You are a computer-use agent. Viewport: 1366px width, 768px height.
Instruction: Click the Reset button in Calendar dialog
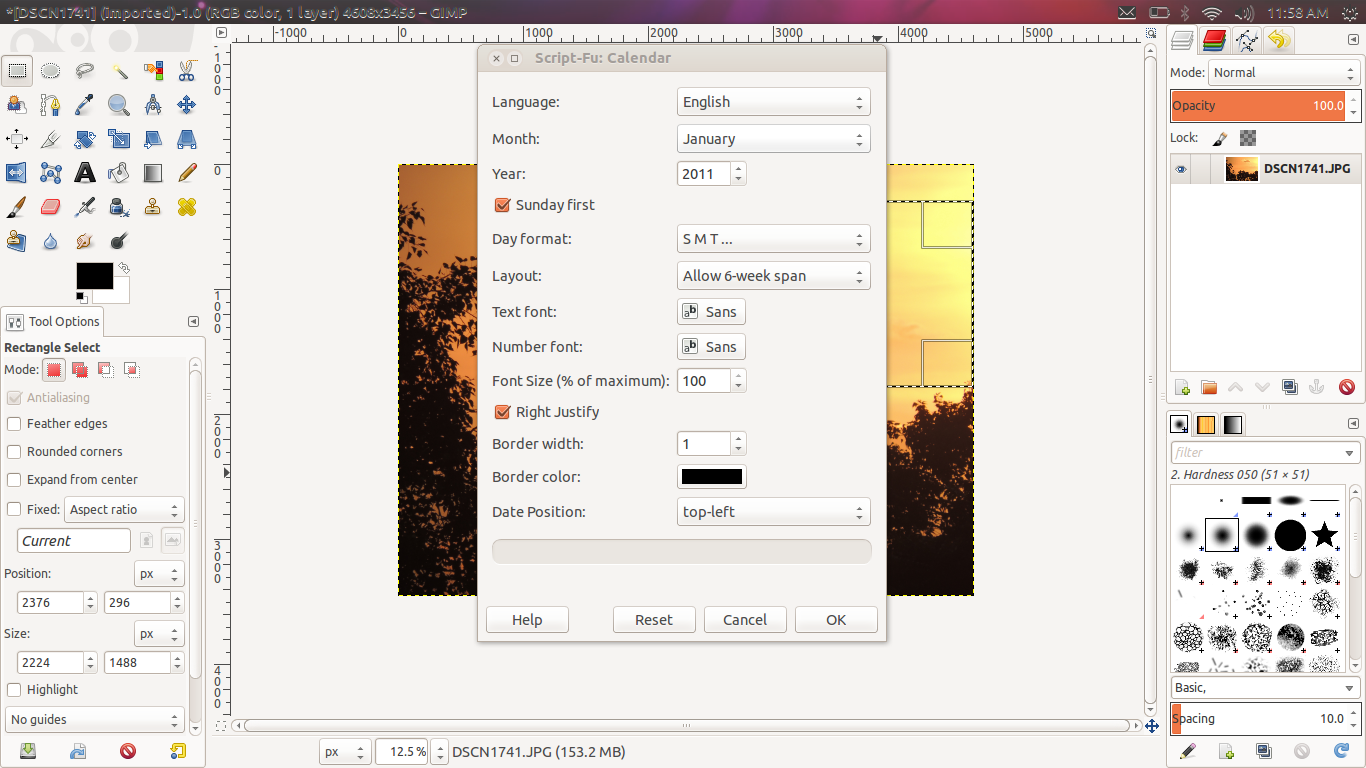point(654,620)
